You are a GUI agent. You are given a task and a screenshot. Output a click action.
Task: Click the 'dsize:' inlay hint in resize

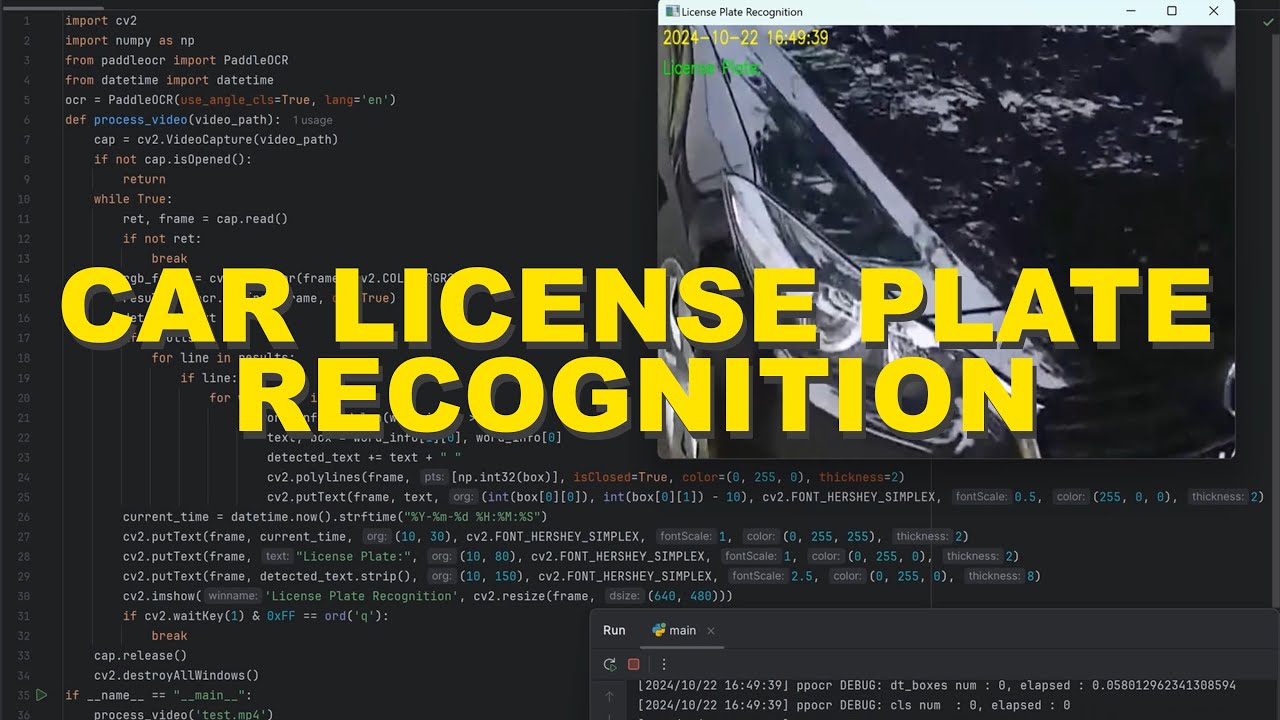point(625,596)
